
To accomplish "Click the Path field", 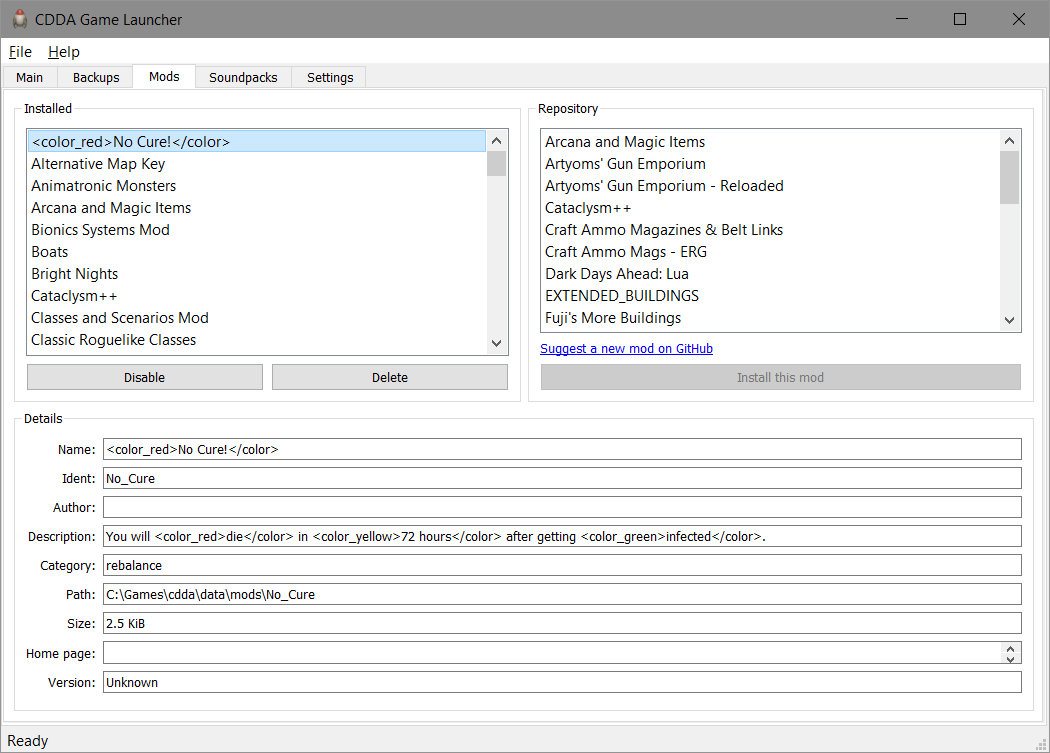I will (562, 594).
